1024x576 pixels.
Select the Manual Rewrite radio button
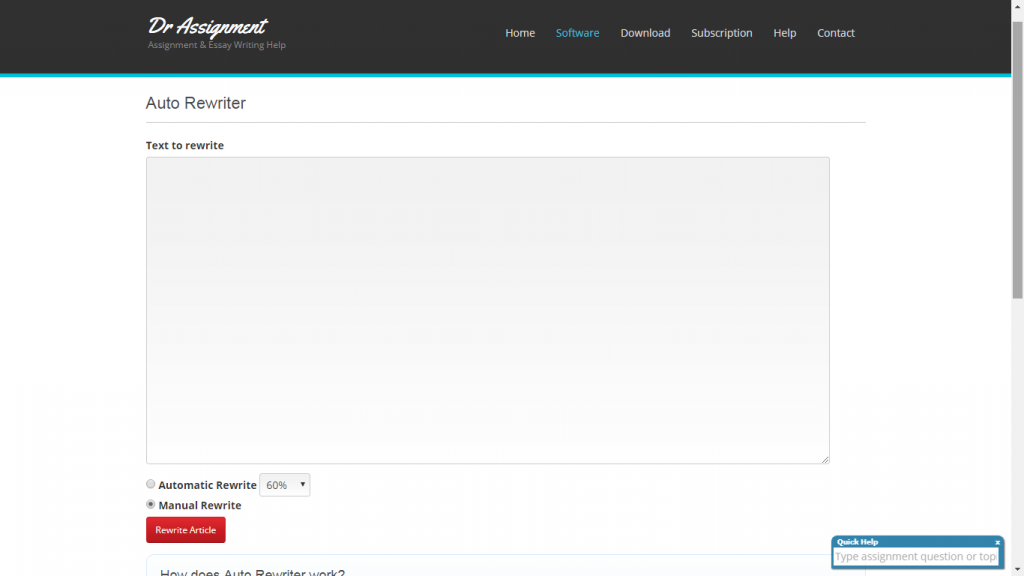151,505
